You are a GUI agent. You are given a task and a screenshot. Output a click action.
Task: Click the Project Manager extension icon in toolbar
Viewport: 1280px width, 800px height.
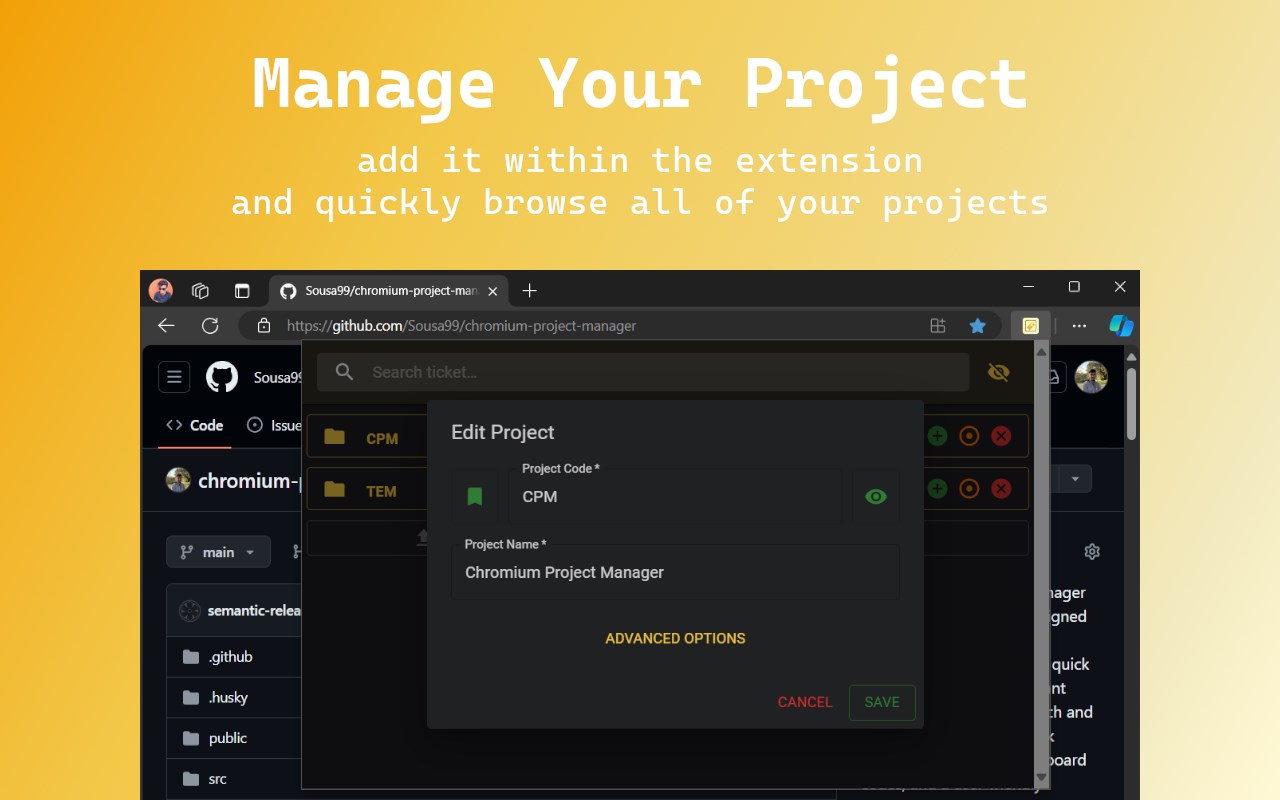(1030, 325)
